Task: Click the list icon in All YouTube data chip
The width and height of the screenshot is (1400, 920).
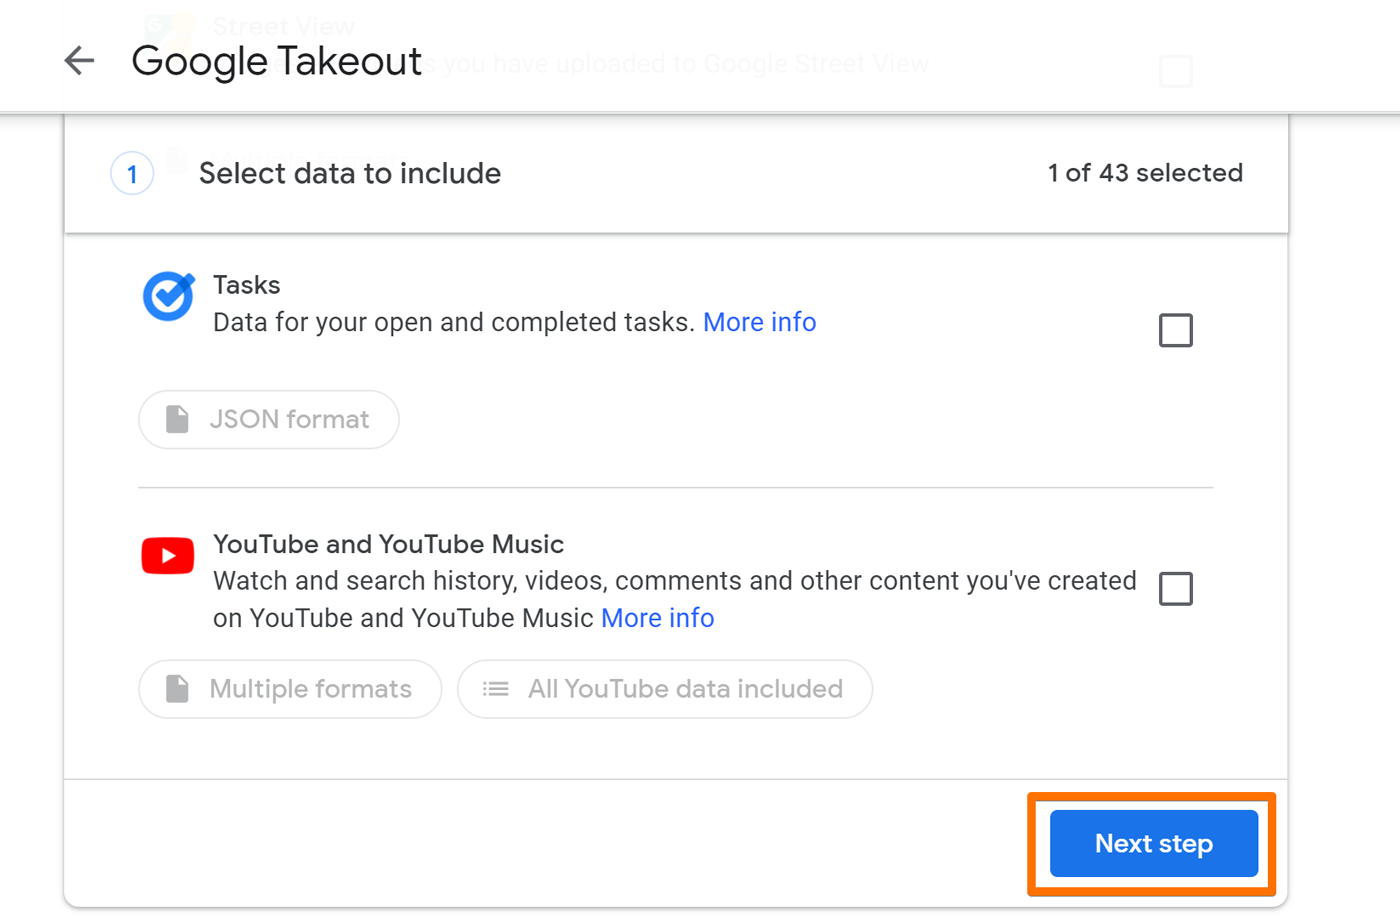Action: [494, 689]
